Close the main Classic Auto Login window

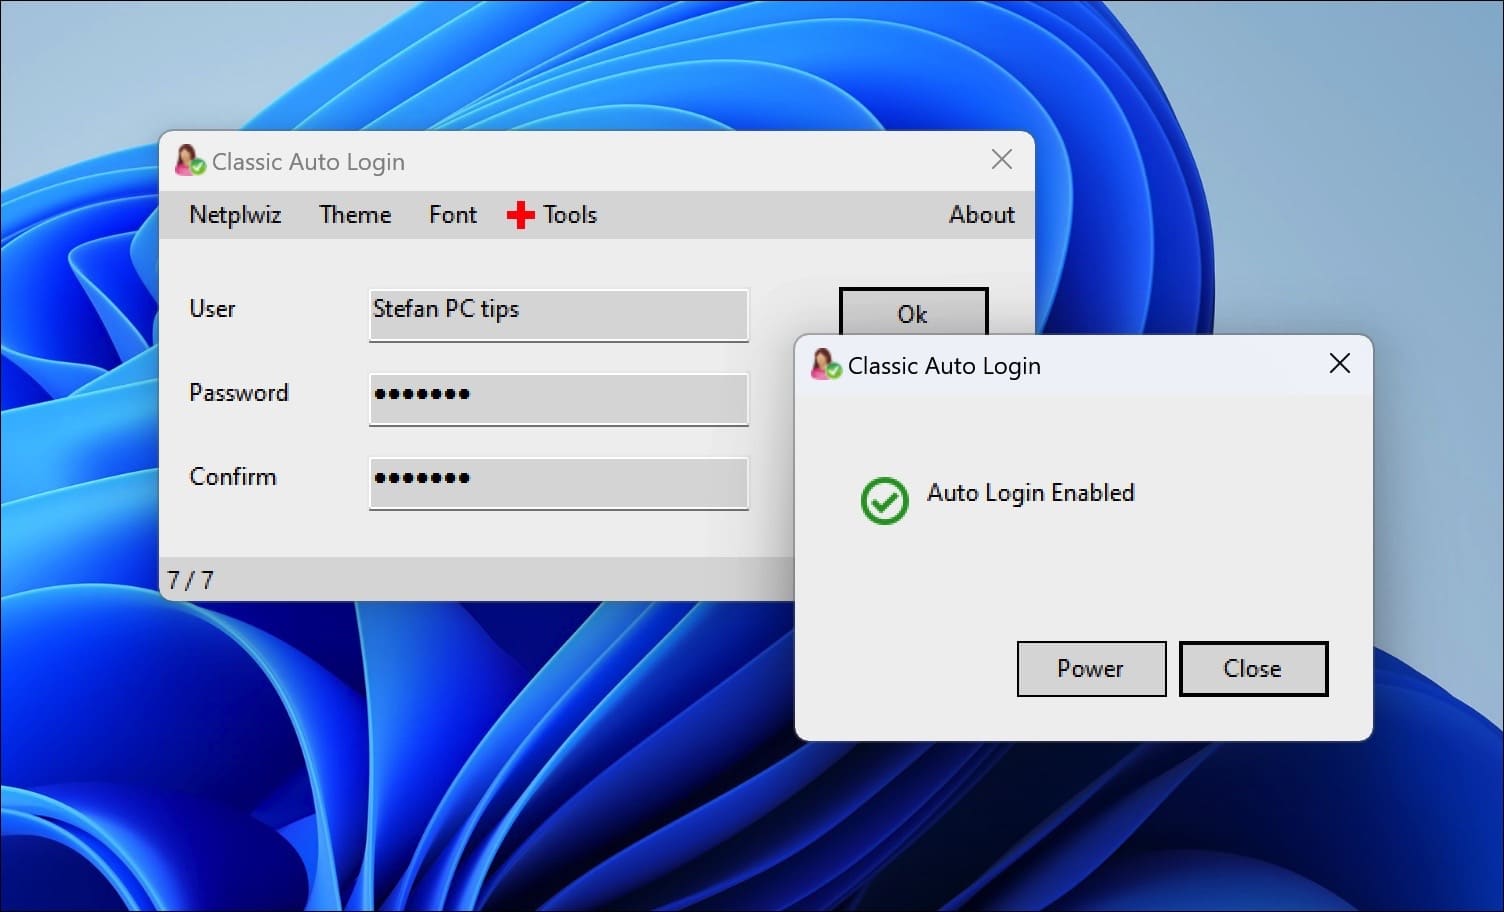[1001, 158]
